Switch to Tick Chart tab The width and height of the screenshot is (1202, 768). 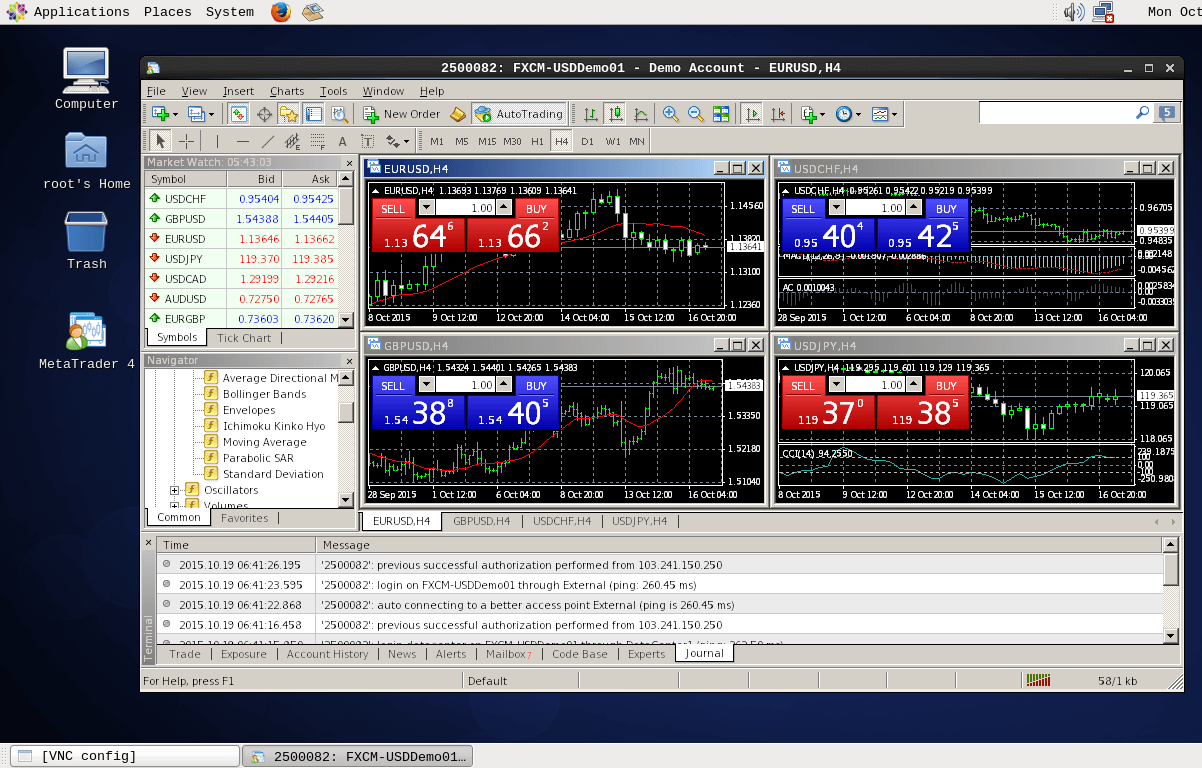coord(244,338)
